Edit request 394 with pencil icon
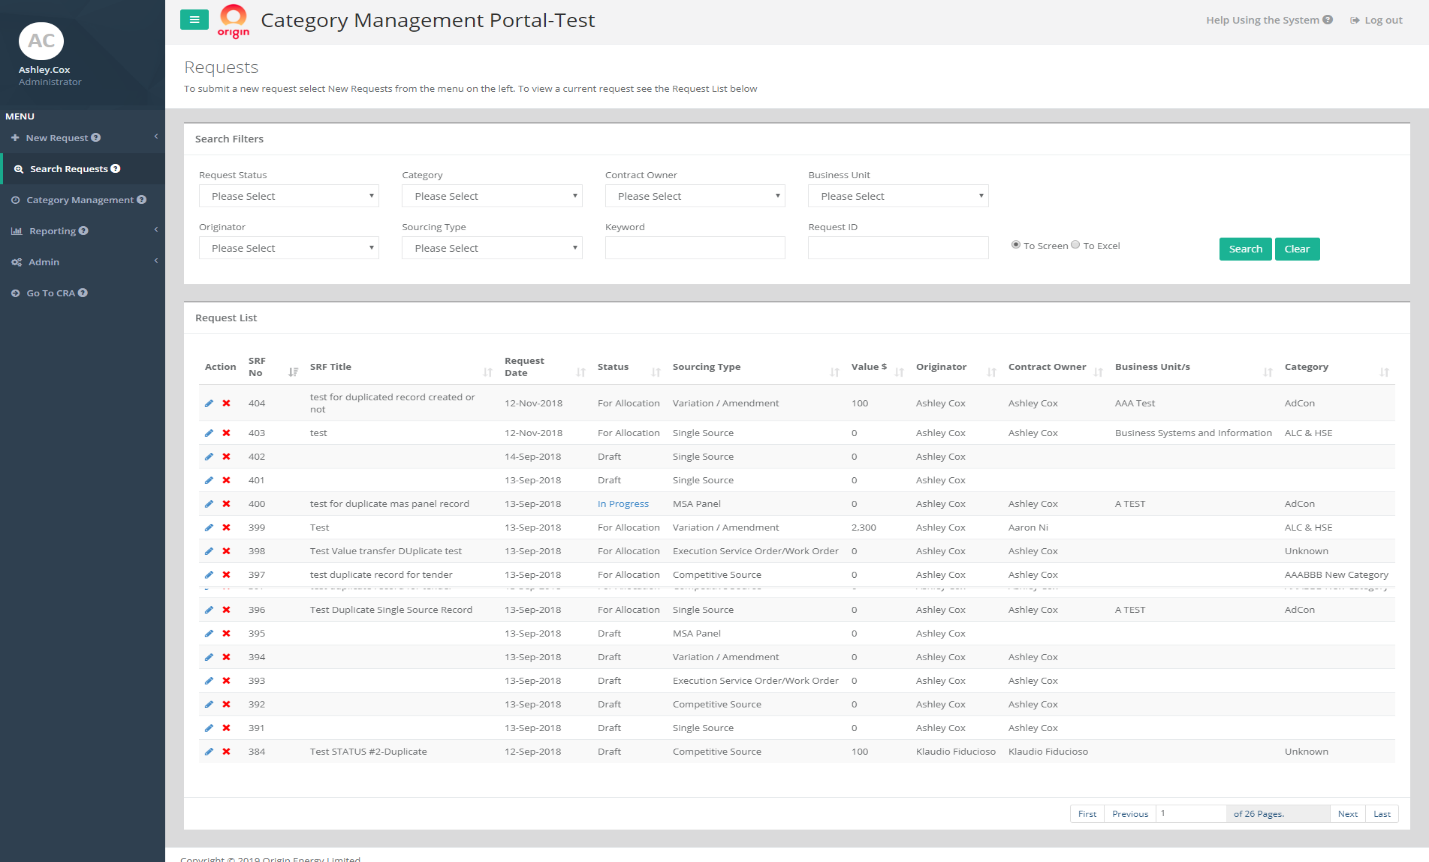This screenshot has height=862, width=1429. pos(209,657)
